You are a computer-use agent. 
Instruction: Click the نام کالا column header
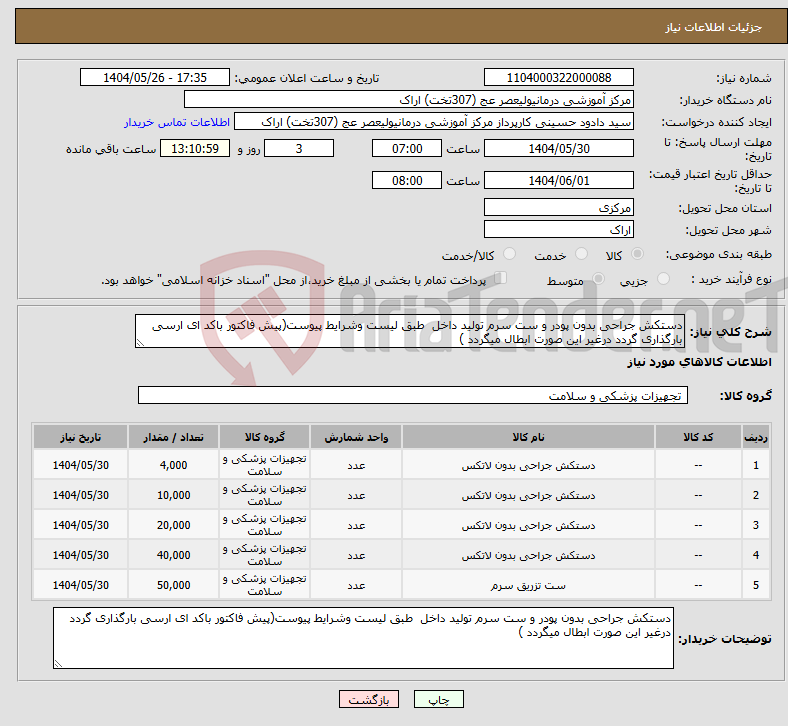[x=528, y=437]
